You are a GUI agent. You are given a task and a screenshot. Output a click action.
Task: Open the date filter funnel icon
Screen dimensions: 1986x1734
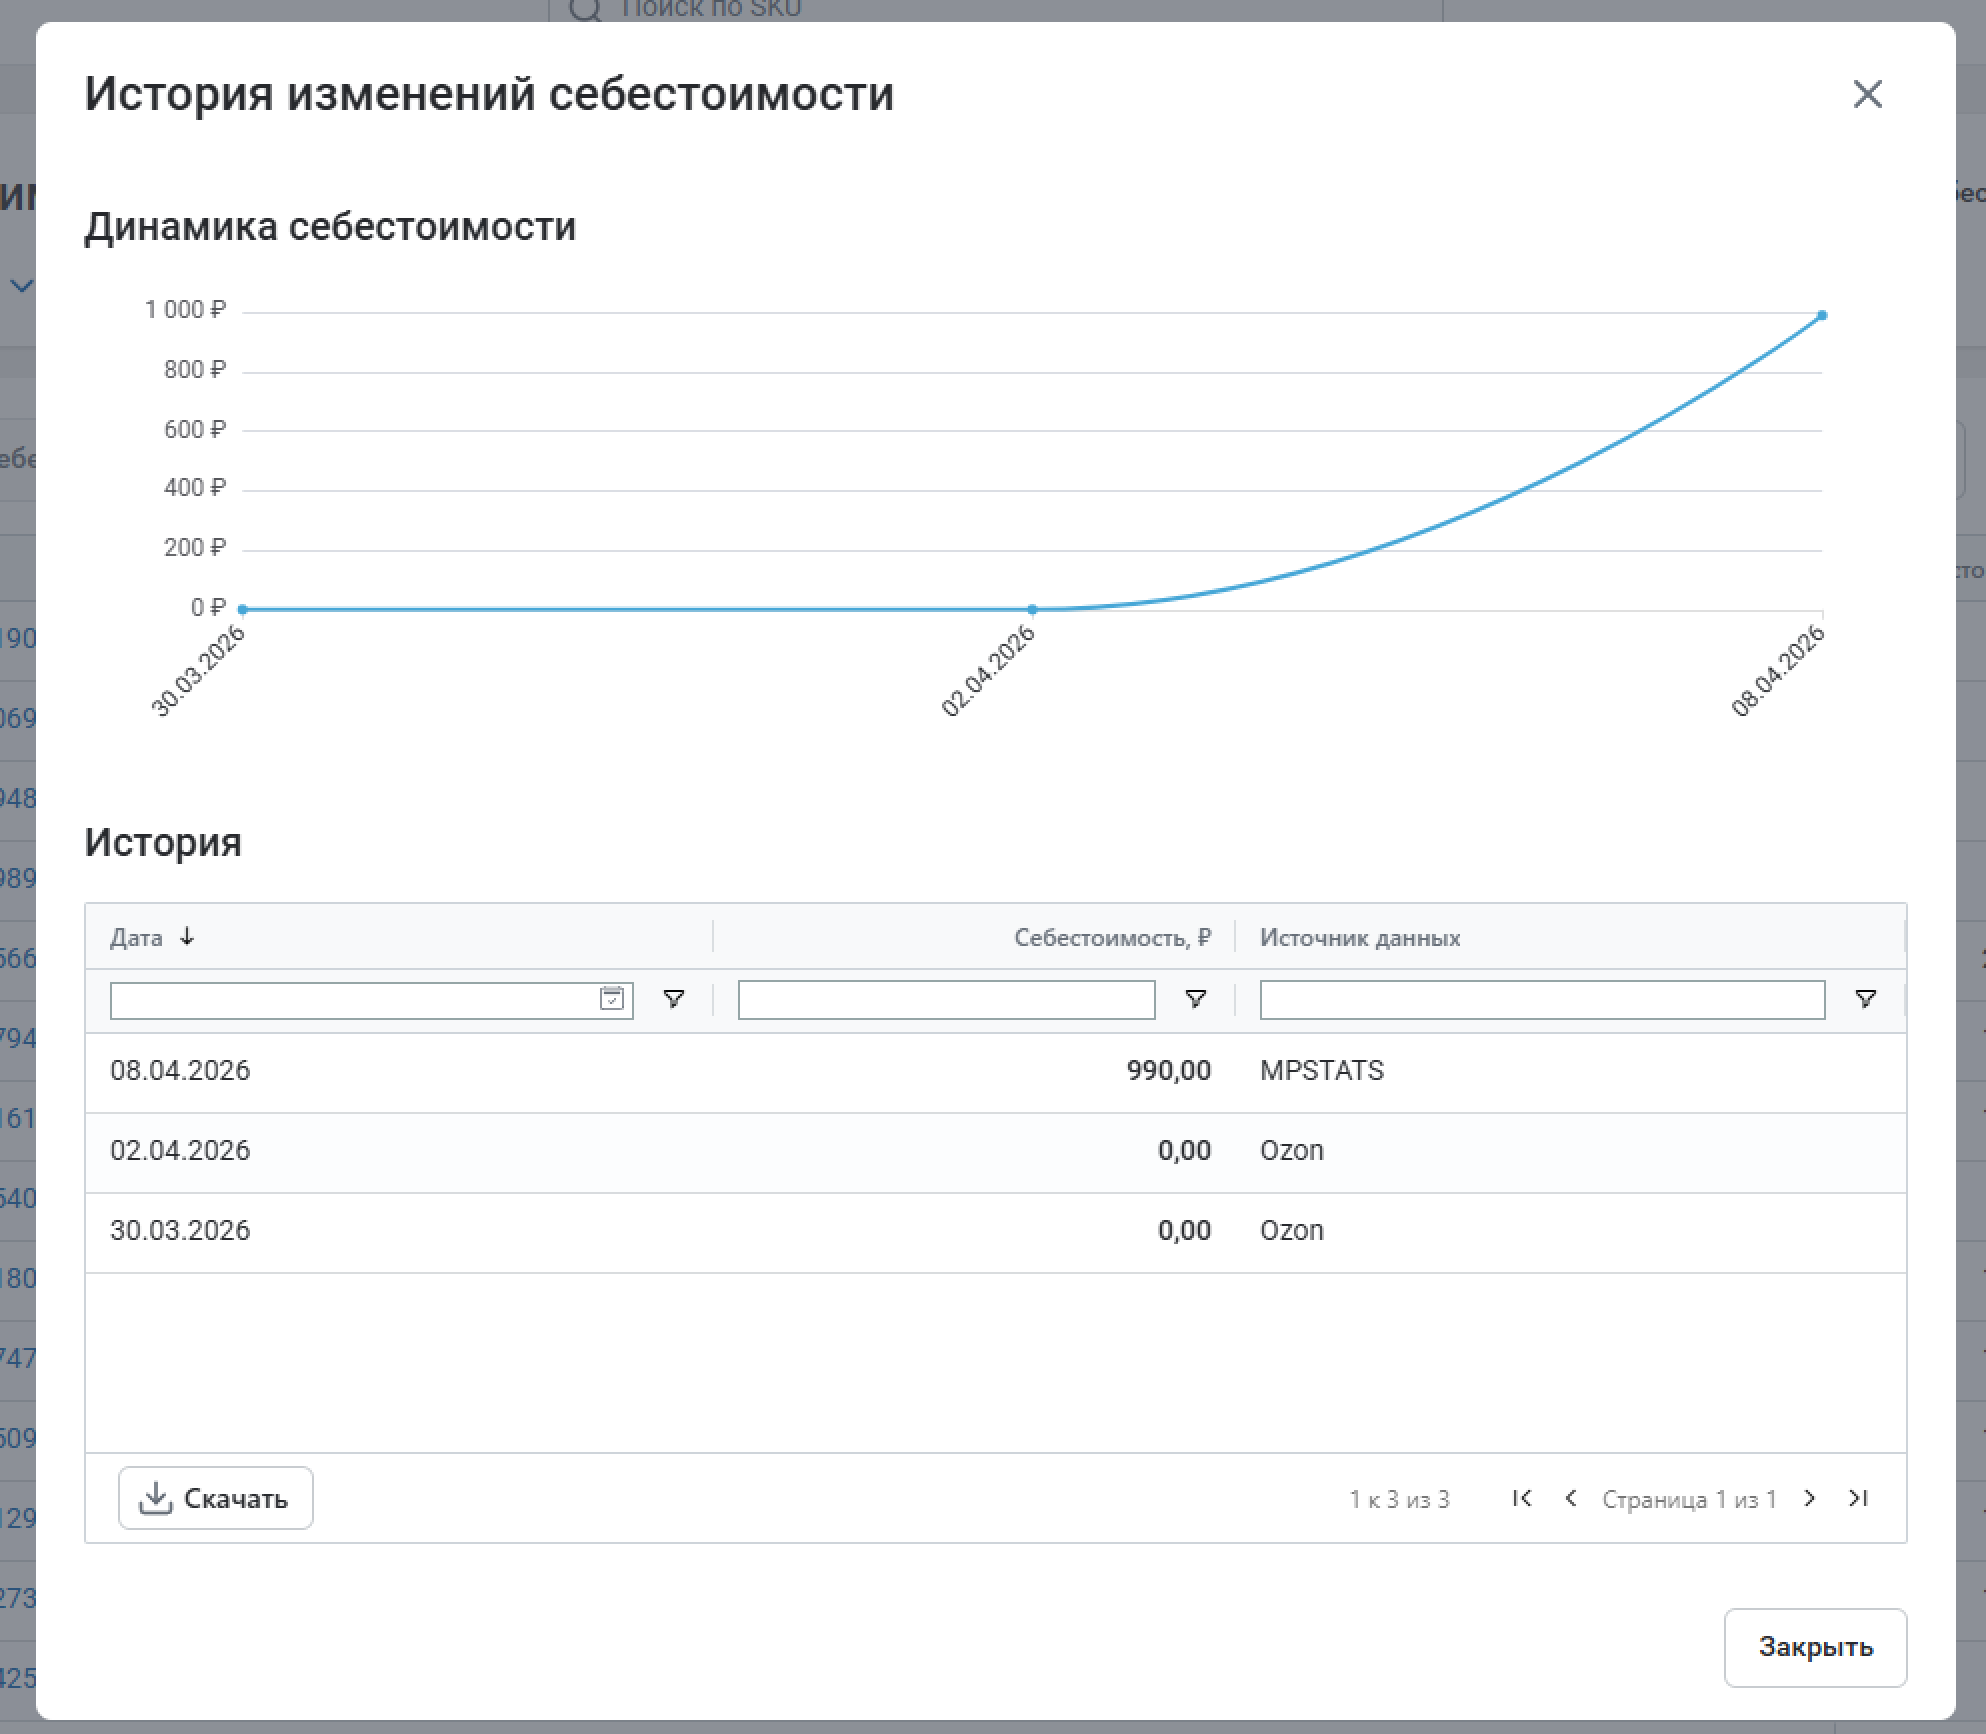pyautogui.click(x=674, y=999)
